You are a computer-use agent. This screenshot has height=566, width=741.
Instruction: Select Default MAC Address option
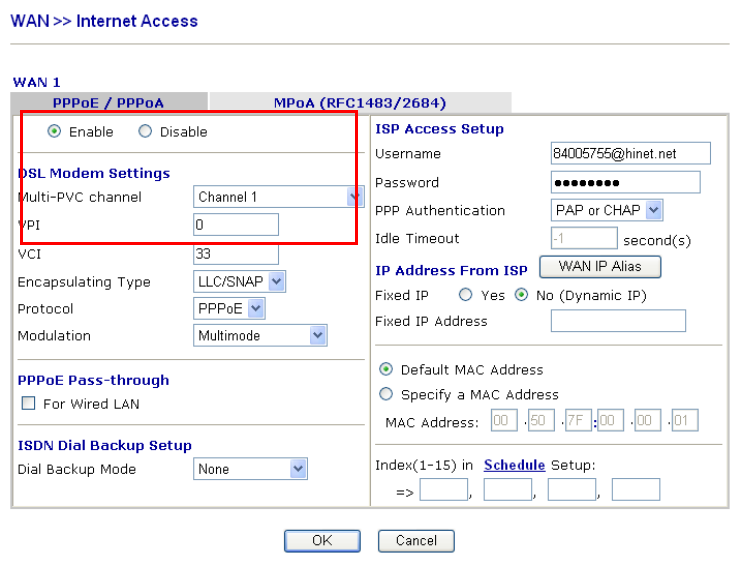pyautogui.click(x=385, y=370)
